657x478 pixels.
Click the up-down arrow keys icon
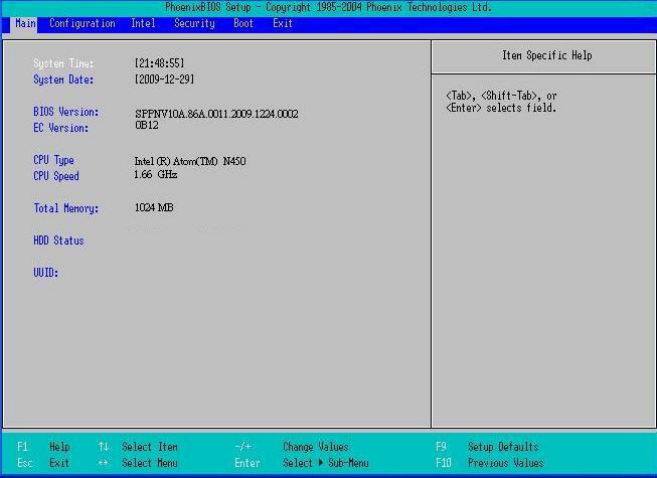tap(103, 447)
